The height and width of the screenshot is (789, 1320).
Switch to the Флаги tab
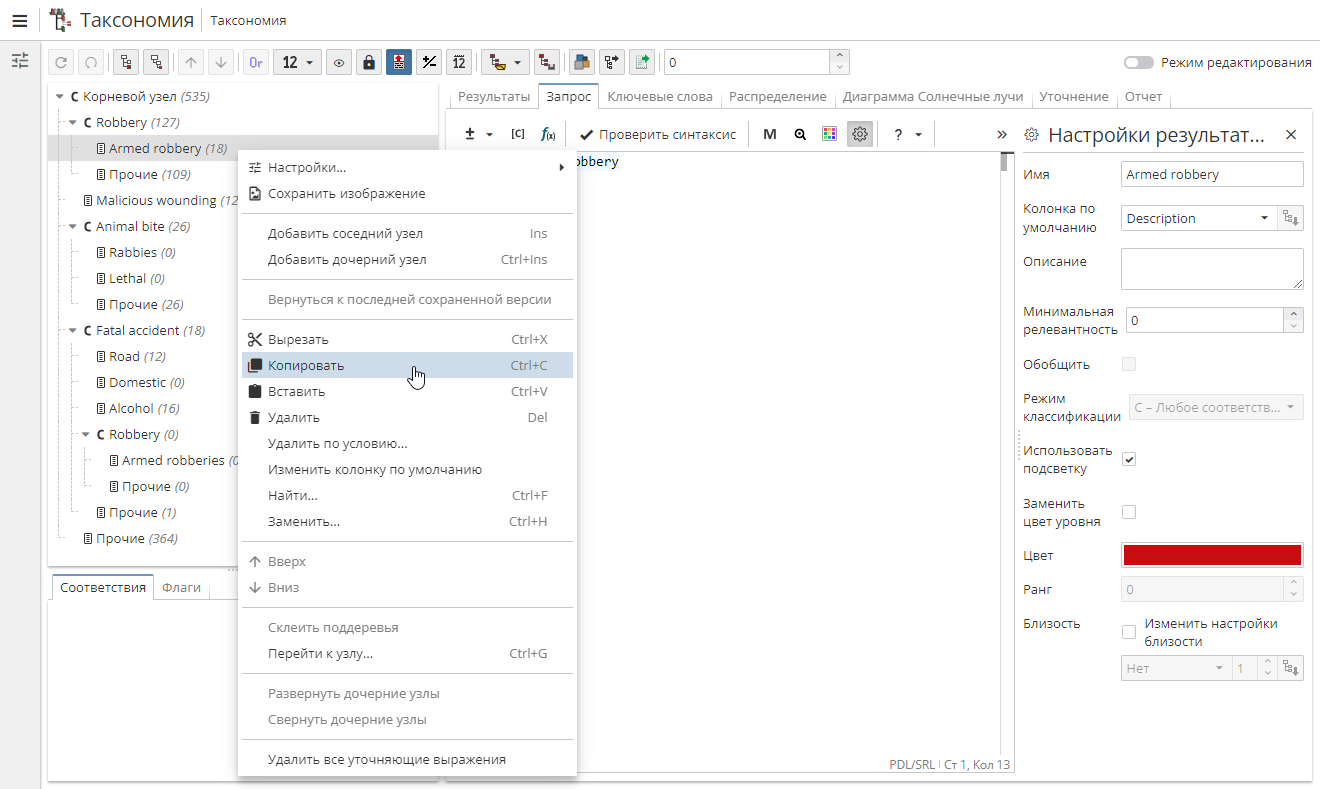(x=181, y=588)
